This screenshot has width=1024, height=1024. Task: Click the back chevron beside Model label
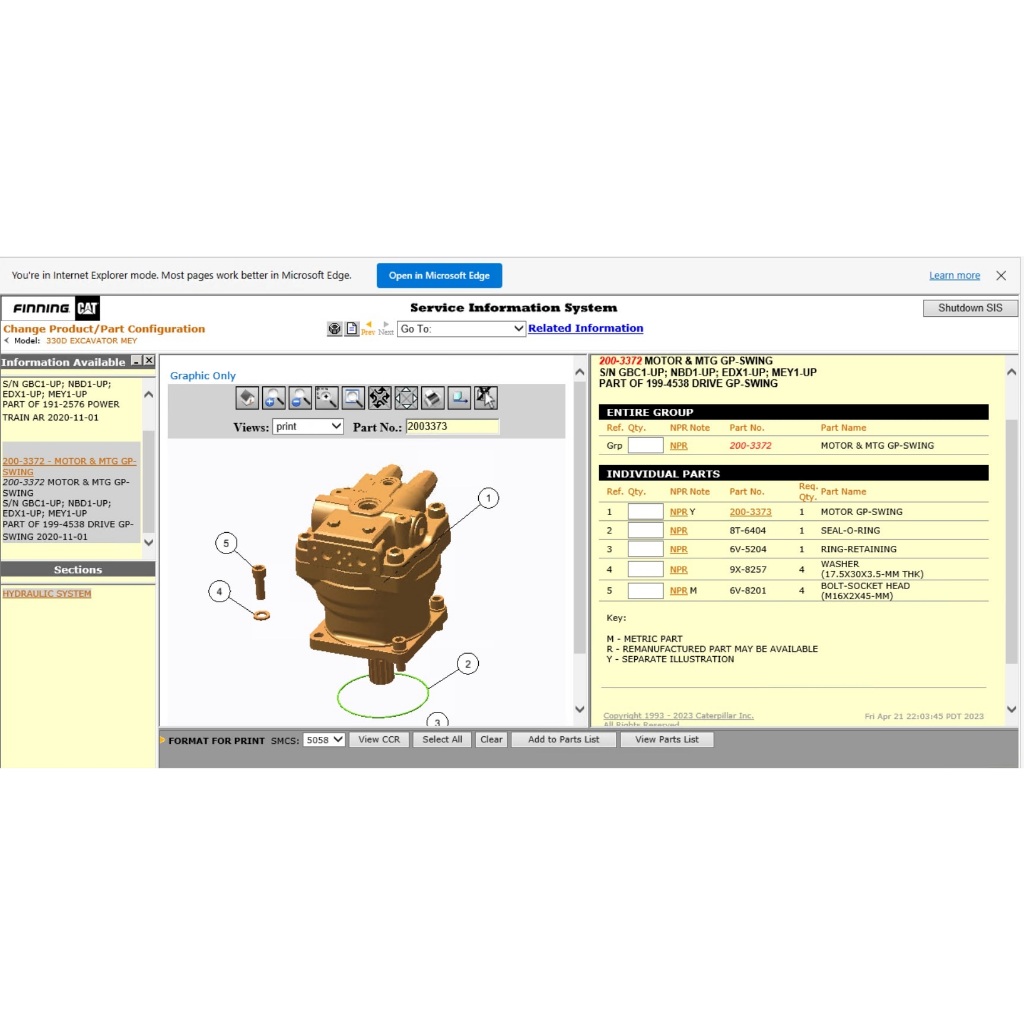pos(7,340)
